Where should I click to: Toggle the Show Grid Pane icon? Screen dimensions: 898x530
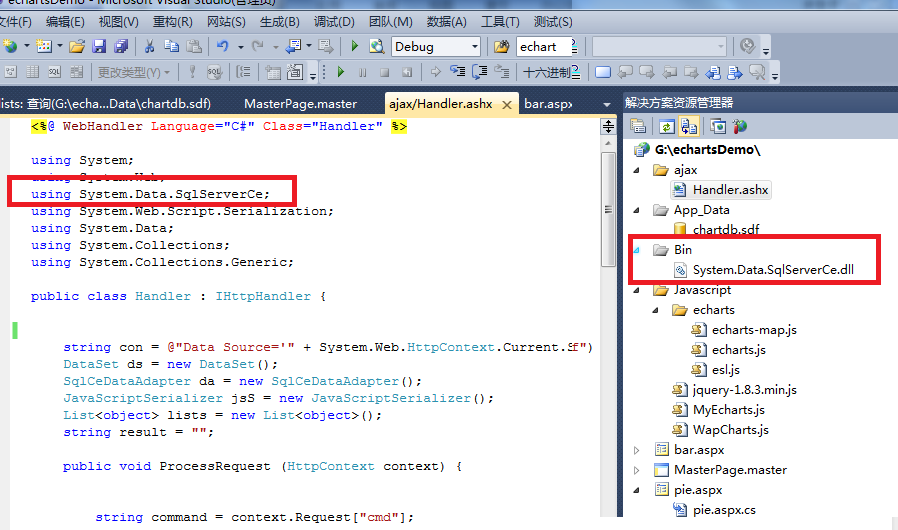click(x=33, y=72)
